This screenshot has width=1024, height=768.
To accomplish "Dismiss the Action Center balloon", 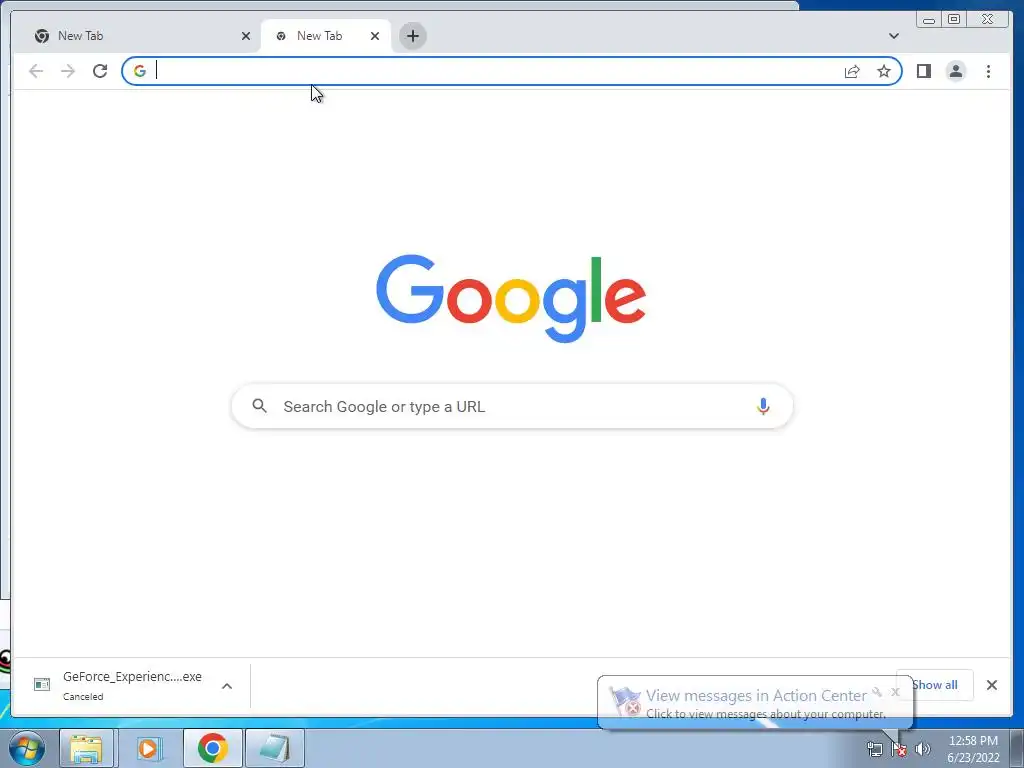I will [895, 692].
